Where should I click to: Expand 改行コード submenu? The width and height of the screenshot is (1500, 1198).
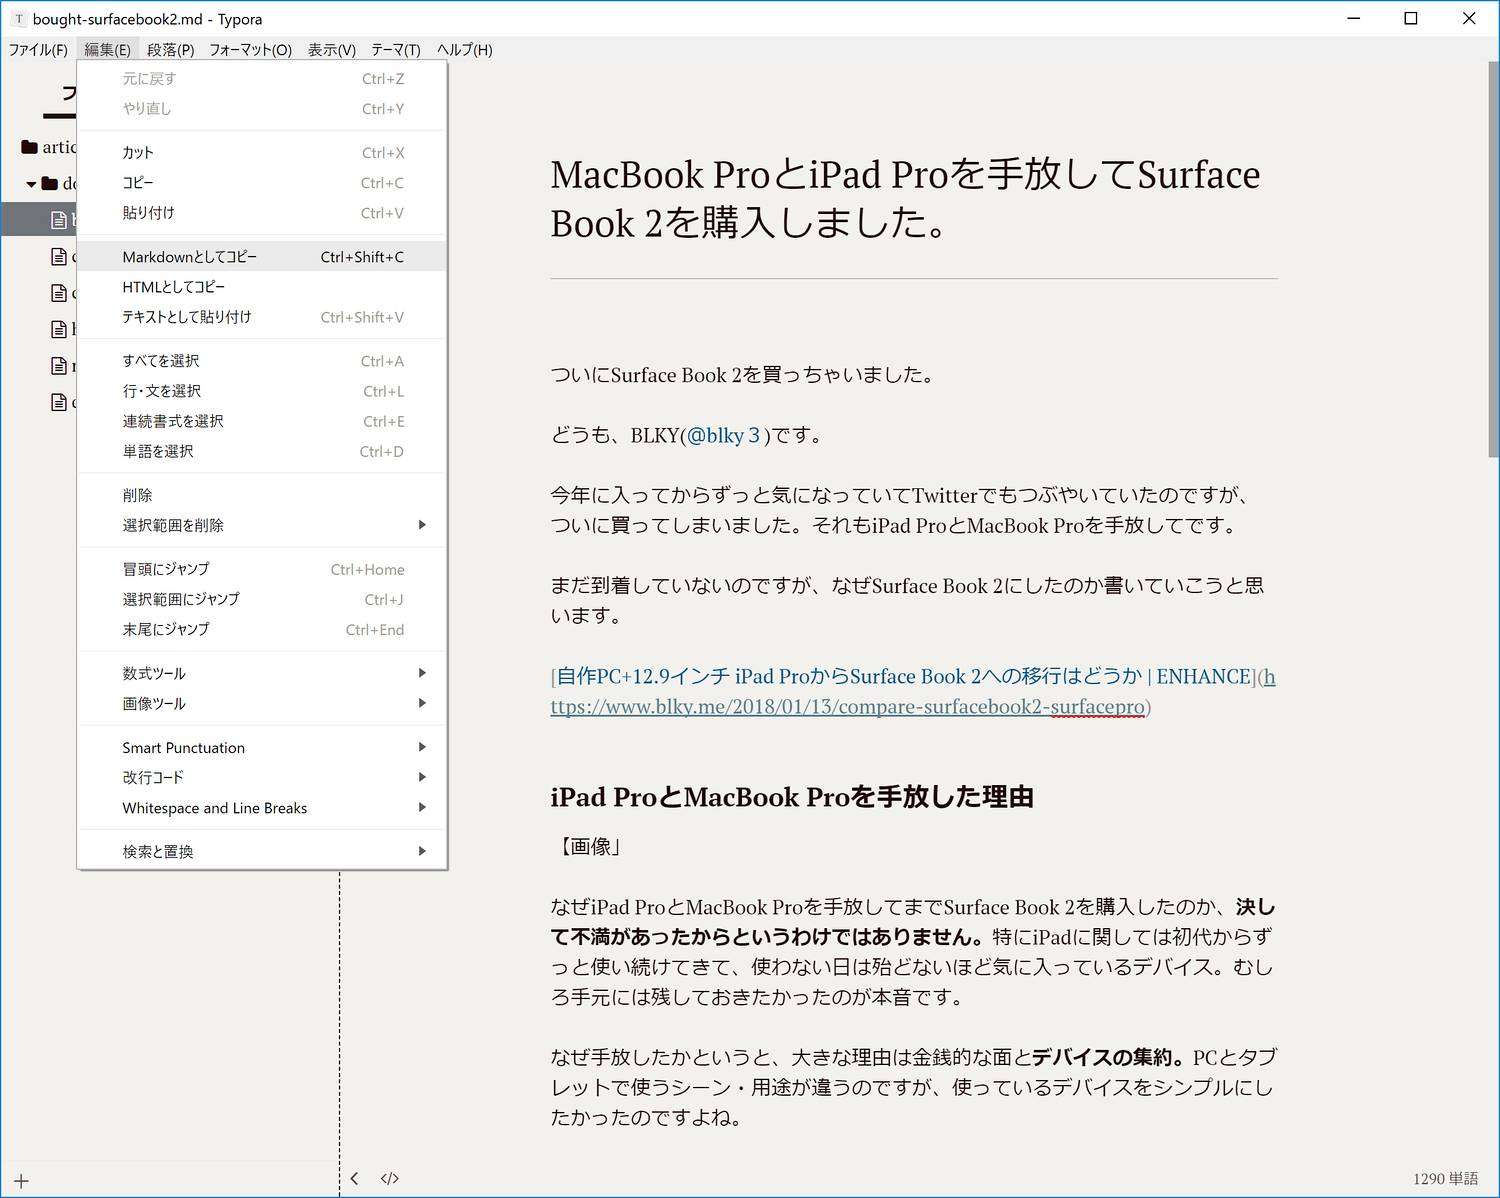click(x=262, y=777)
